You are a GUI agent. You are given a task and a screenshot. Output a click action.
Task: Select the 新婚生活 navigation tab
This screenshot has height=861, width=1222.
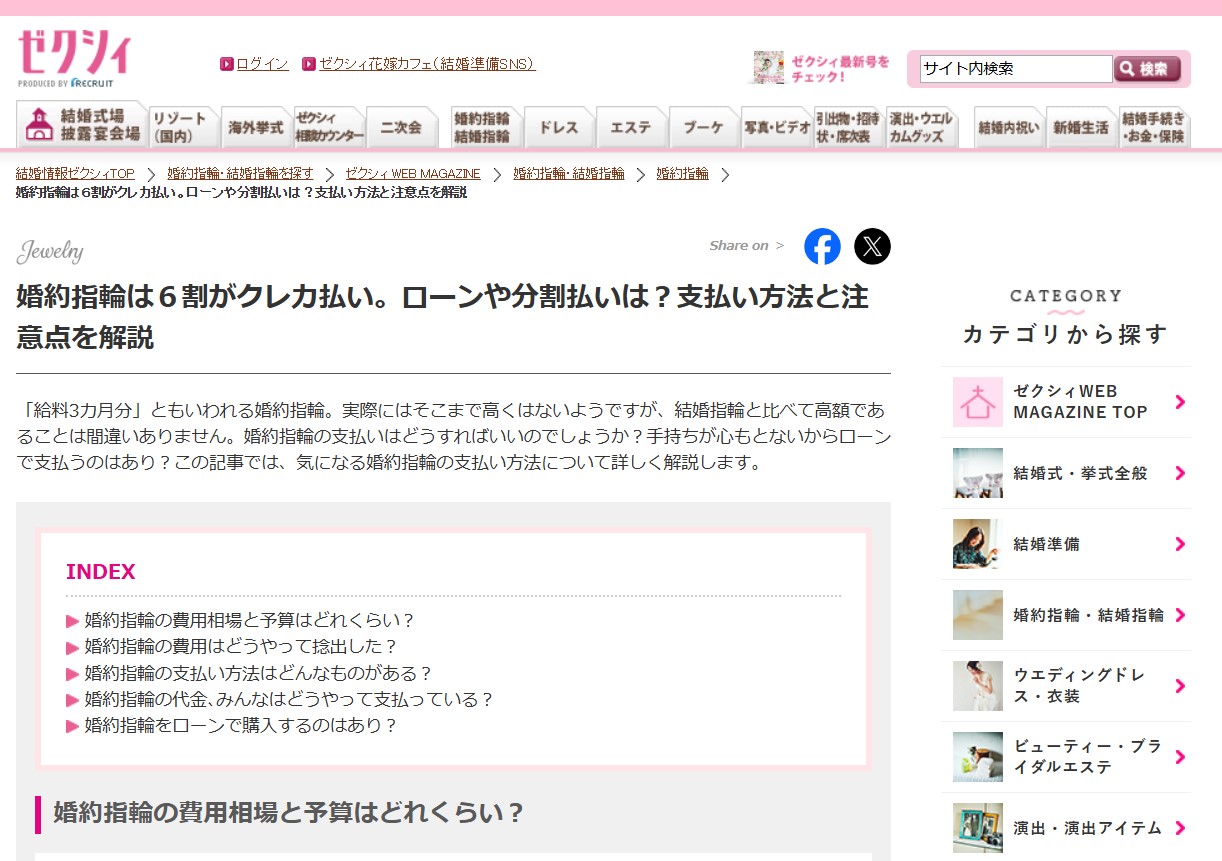click(1081, 128)
